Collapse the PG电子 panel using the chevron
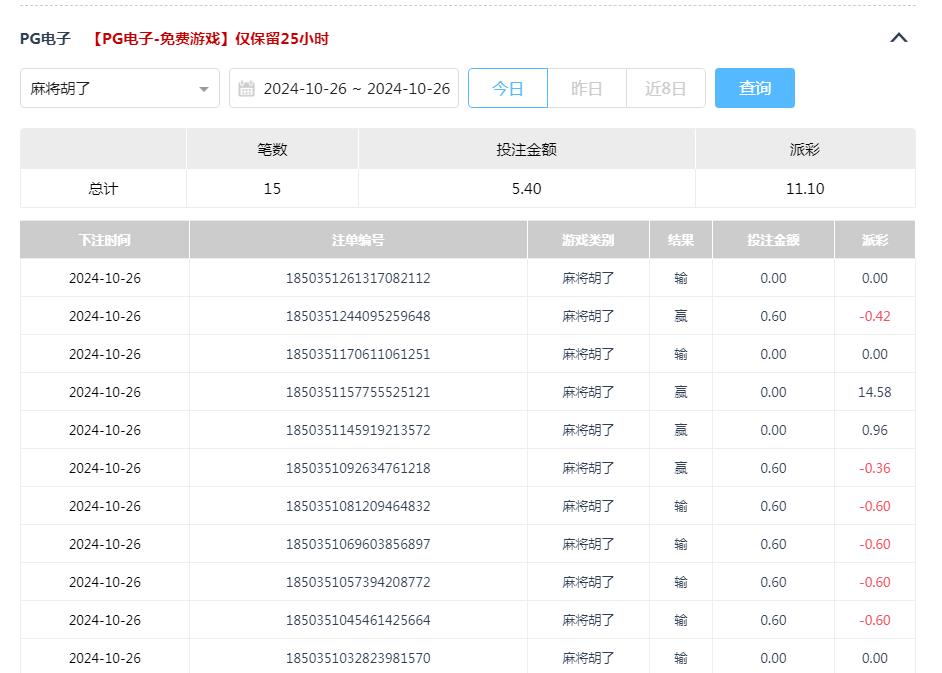The width and height of the screenshot is (942, 673). (898, 36)
